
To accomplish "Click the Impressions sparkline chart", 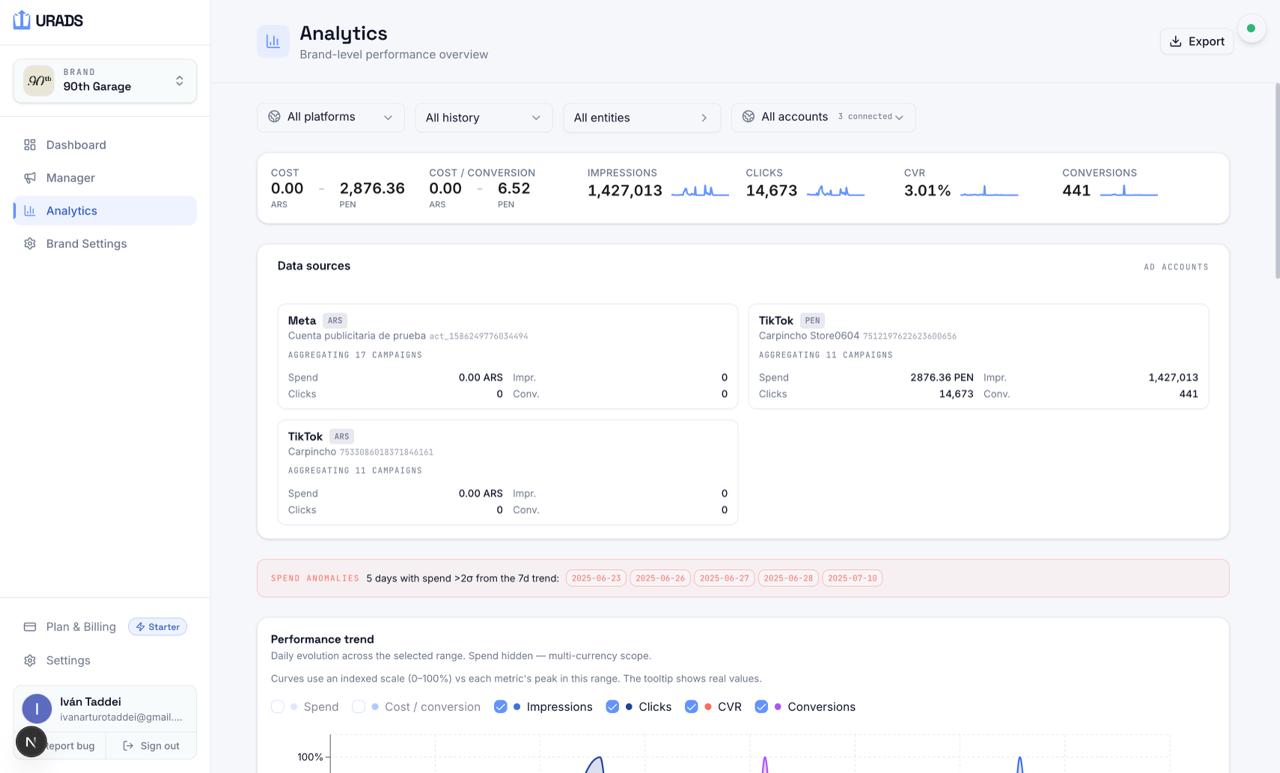I will pos(700,190).
